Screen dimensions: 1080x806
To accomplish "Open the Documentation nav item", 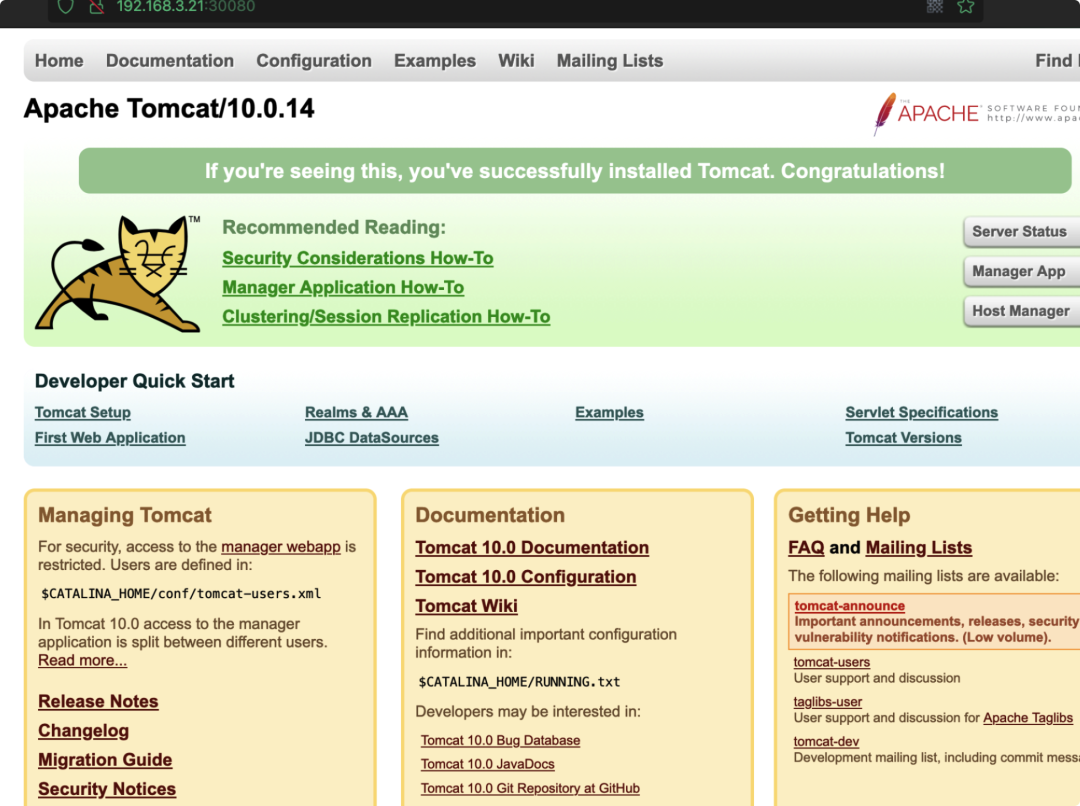I will [170, 61].
